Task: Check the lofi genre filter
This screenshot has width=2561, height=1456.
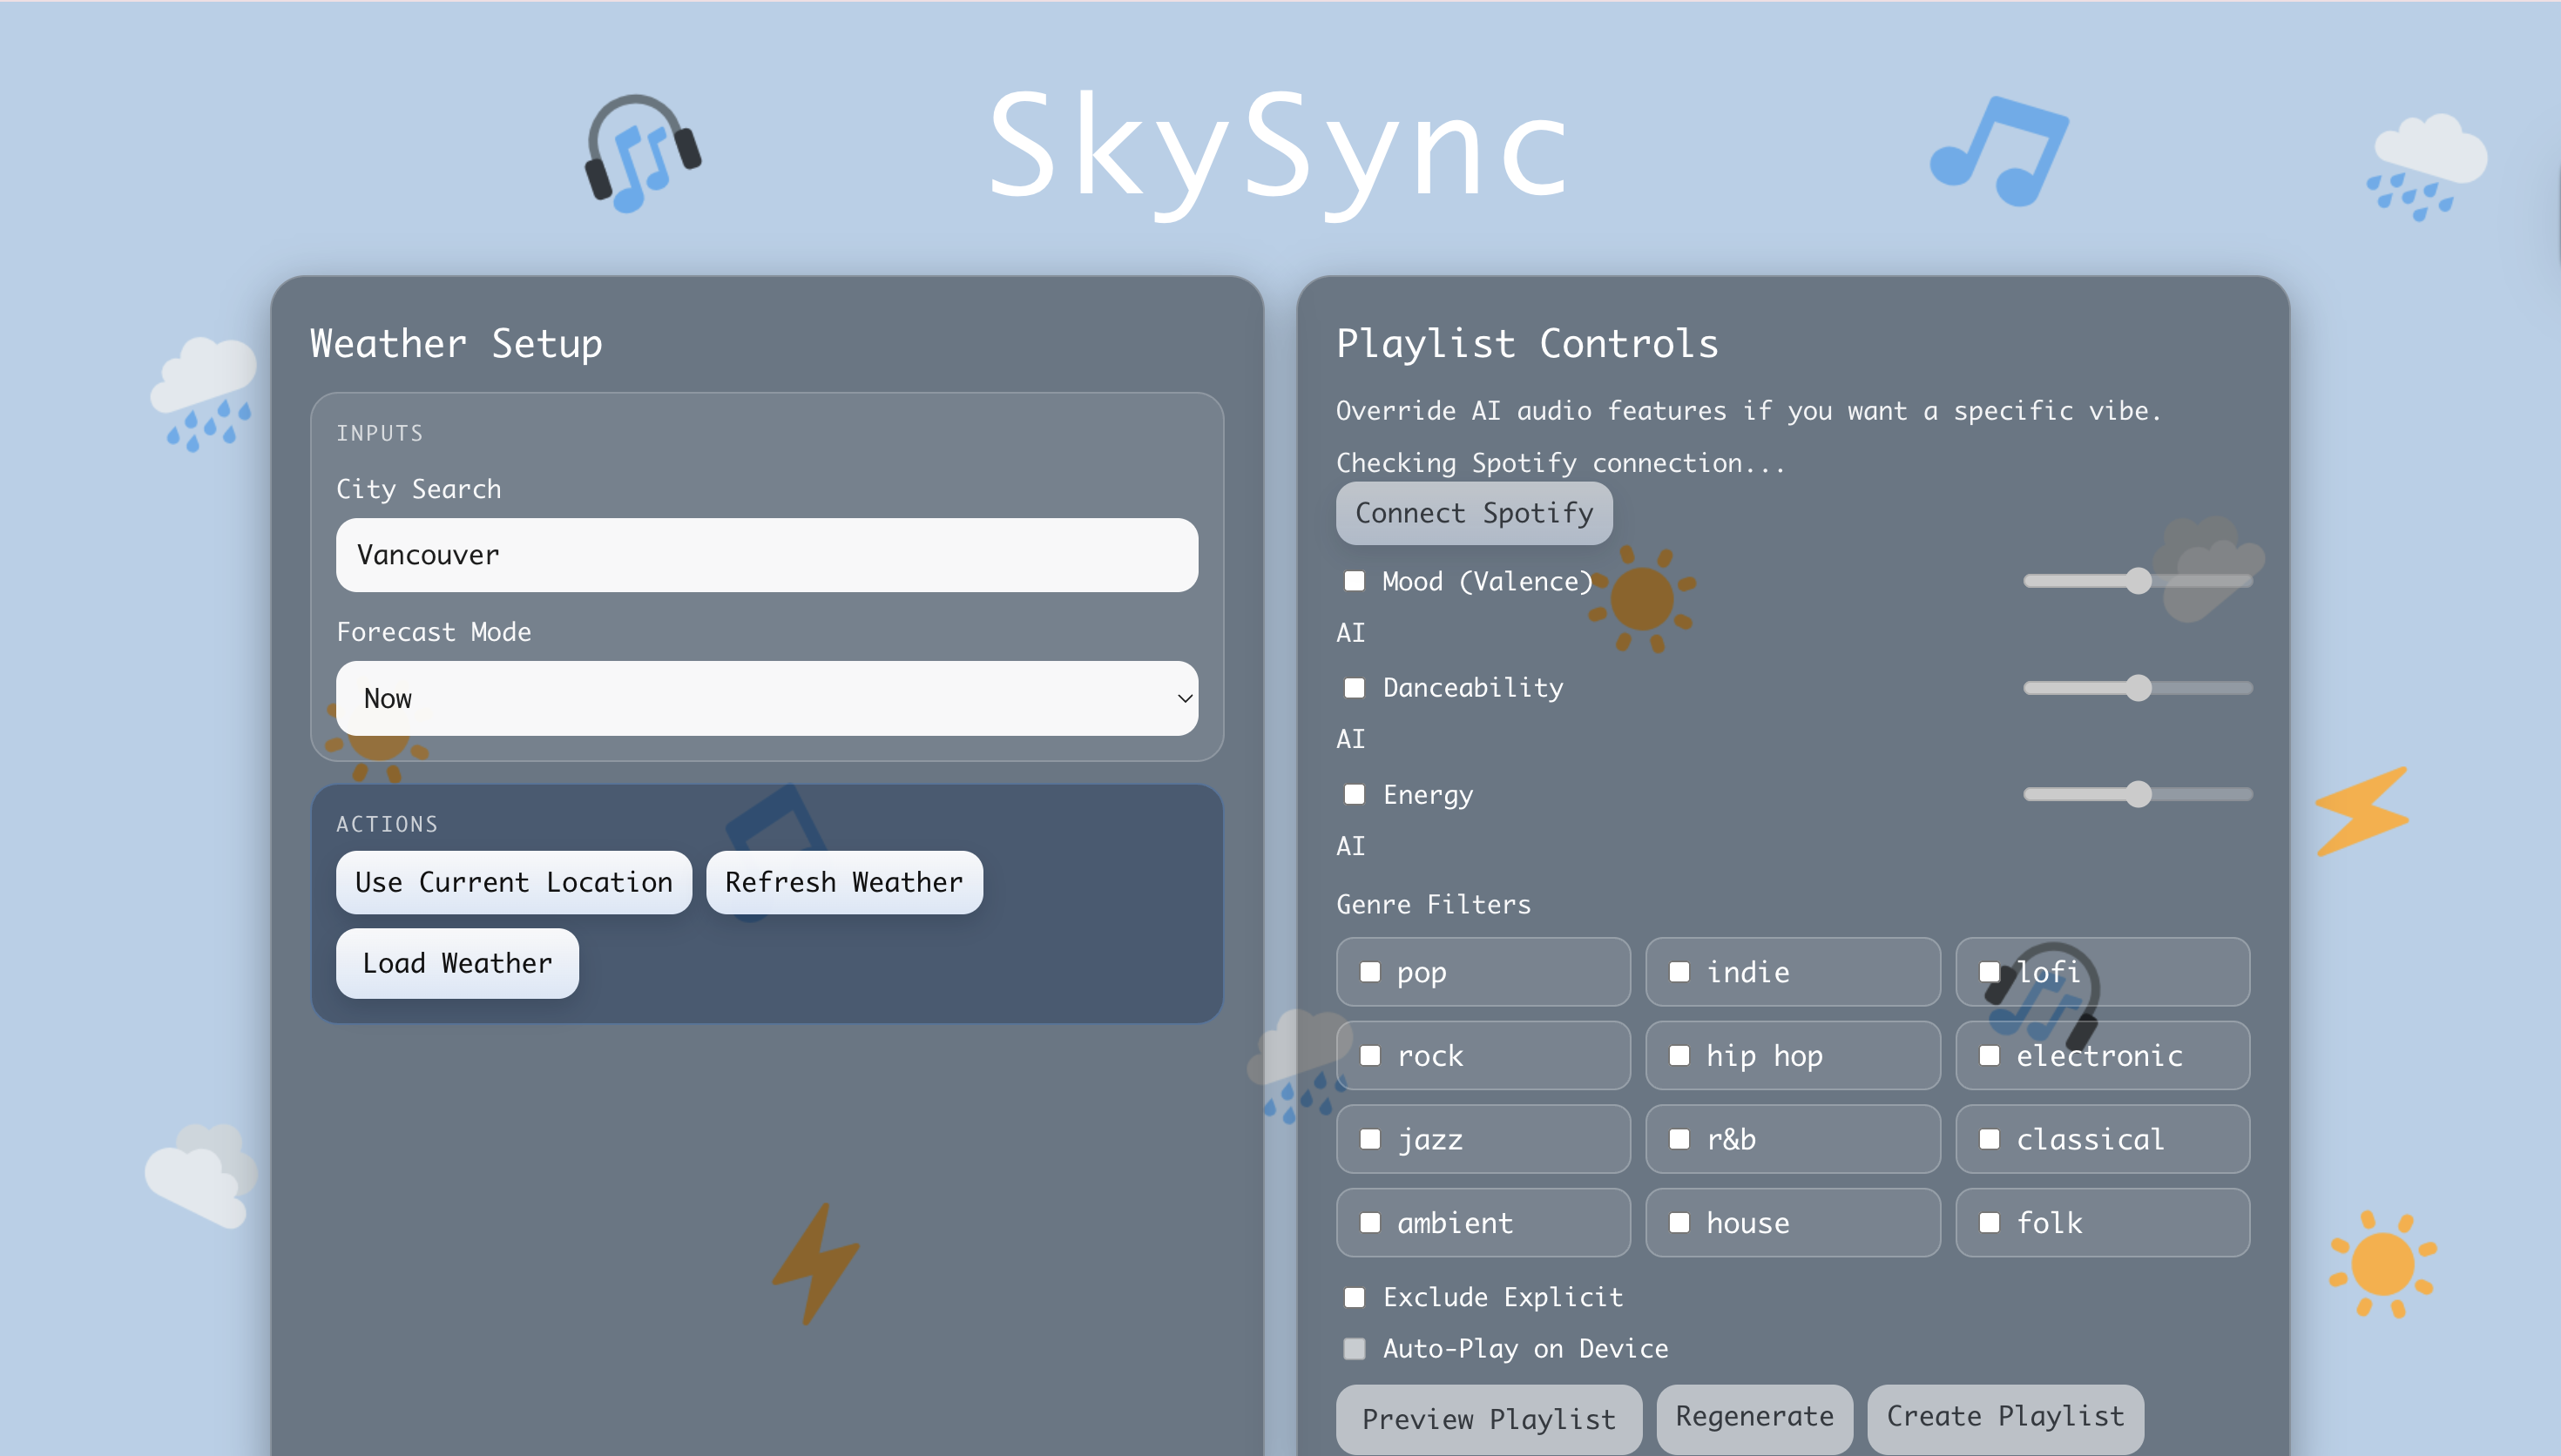Action: 1990,972
